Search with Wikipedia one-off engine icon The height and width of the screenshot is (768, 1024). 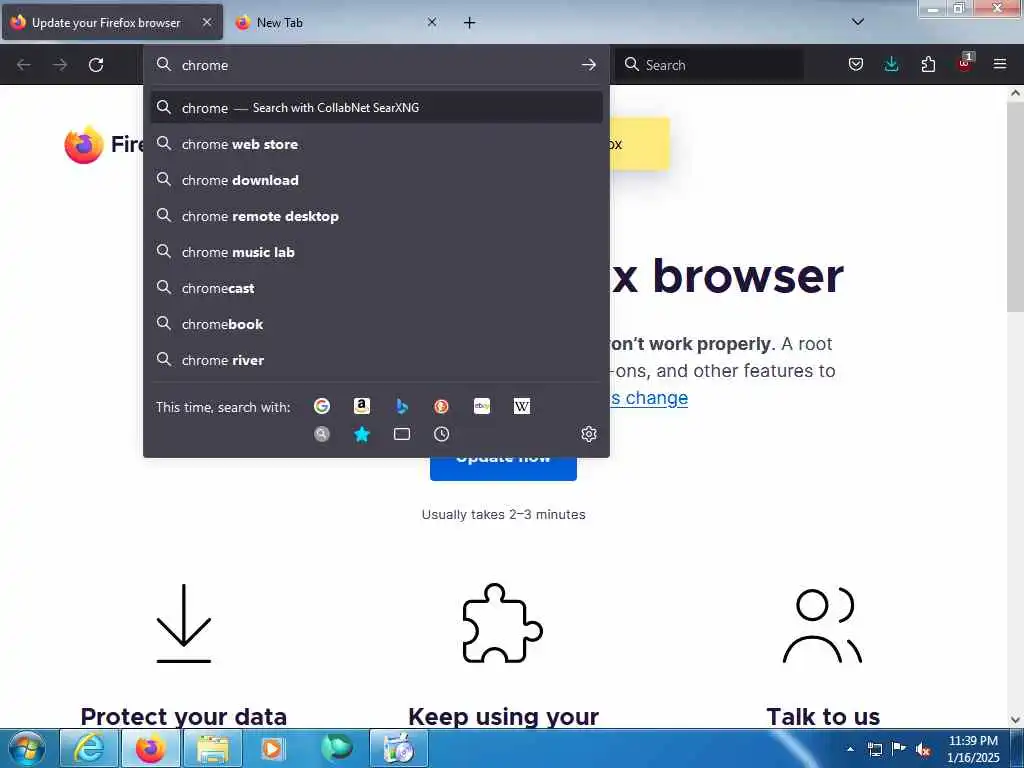[522, 406]
